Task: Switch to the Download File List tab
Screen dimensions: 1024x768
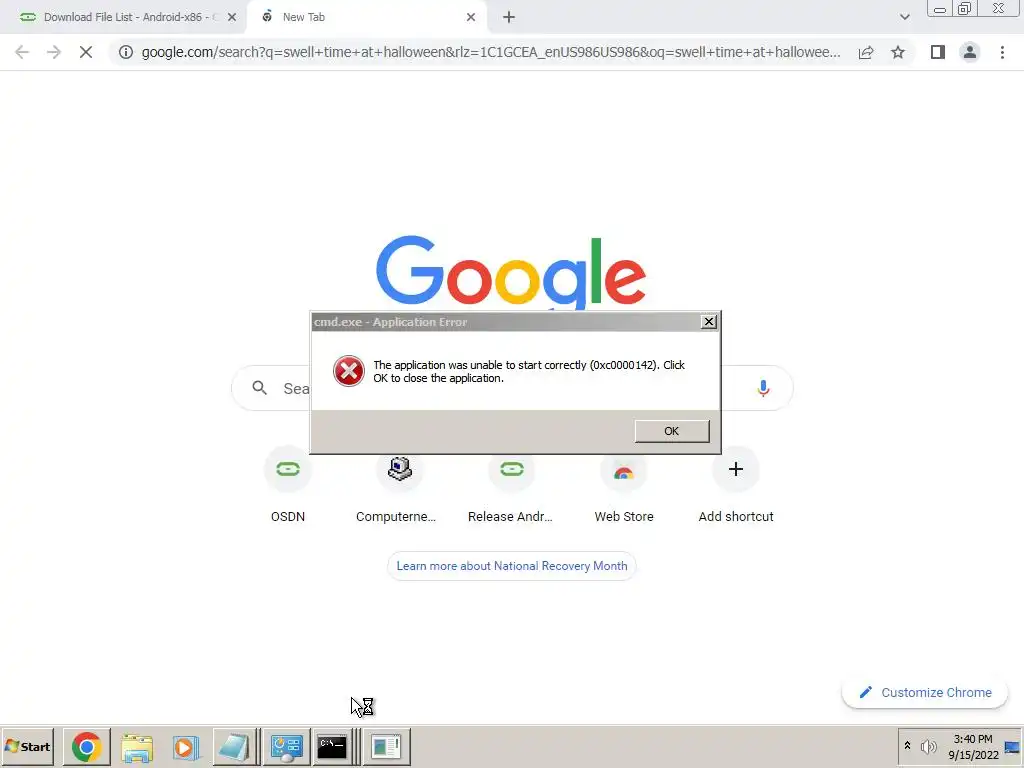Action: [123, 17]
